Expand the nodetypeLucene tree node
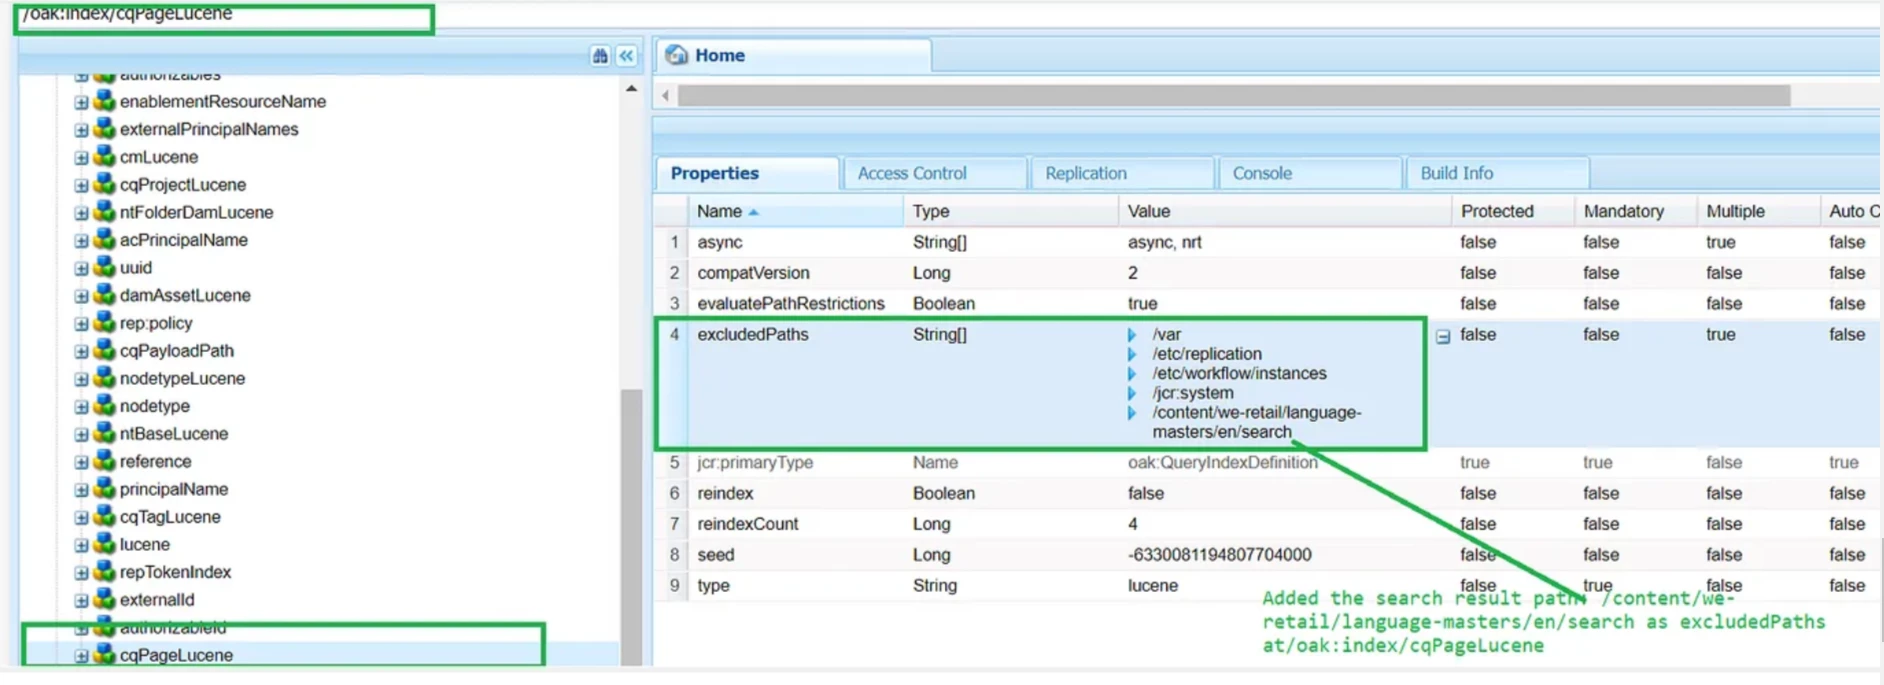1884x685 pixels. coord(81,378)
